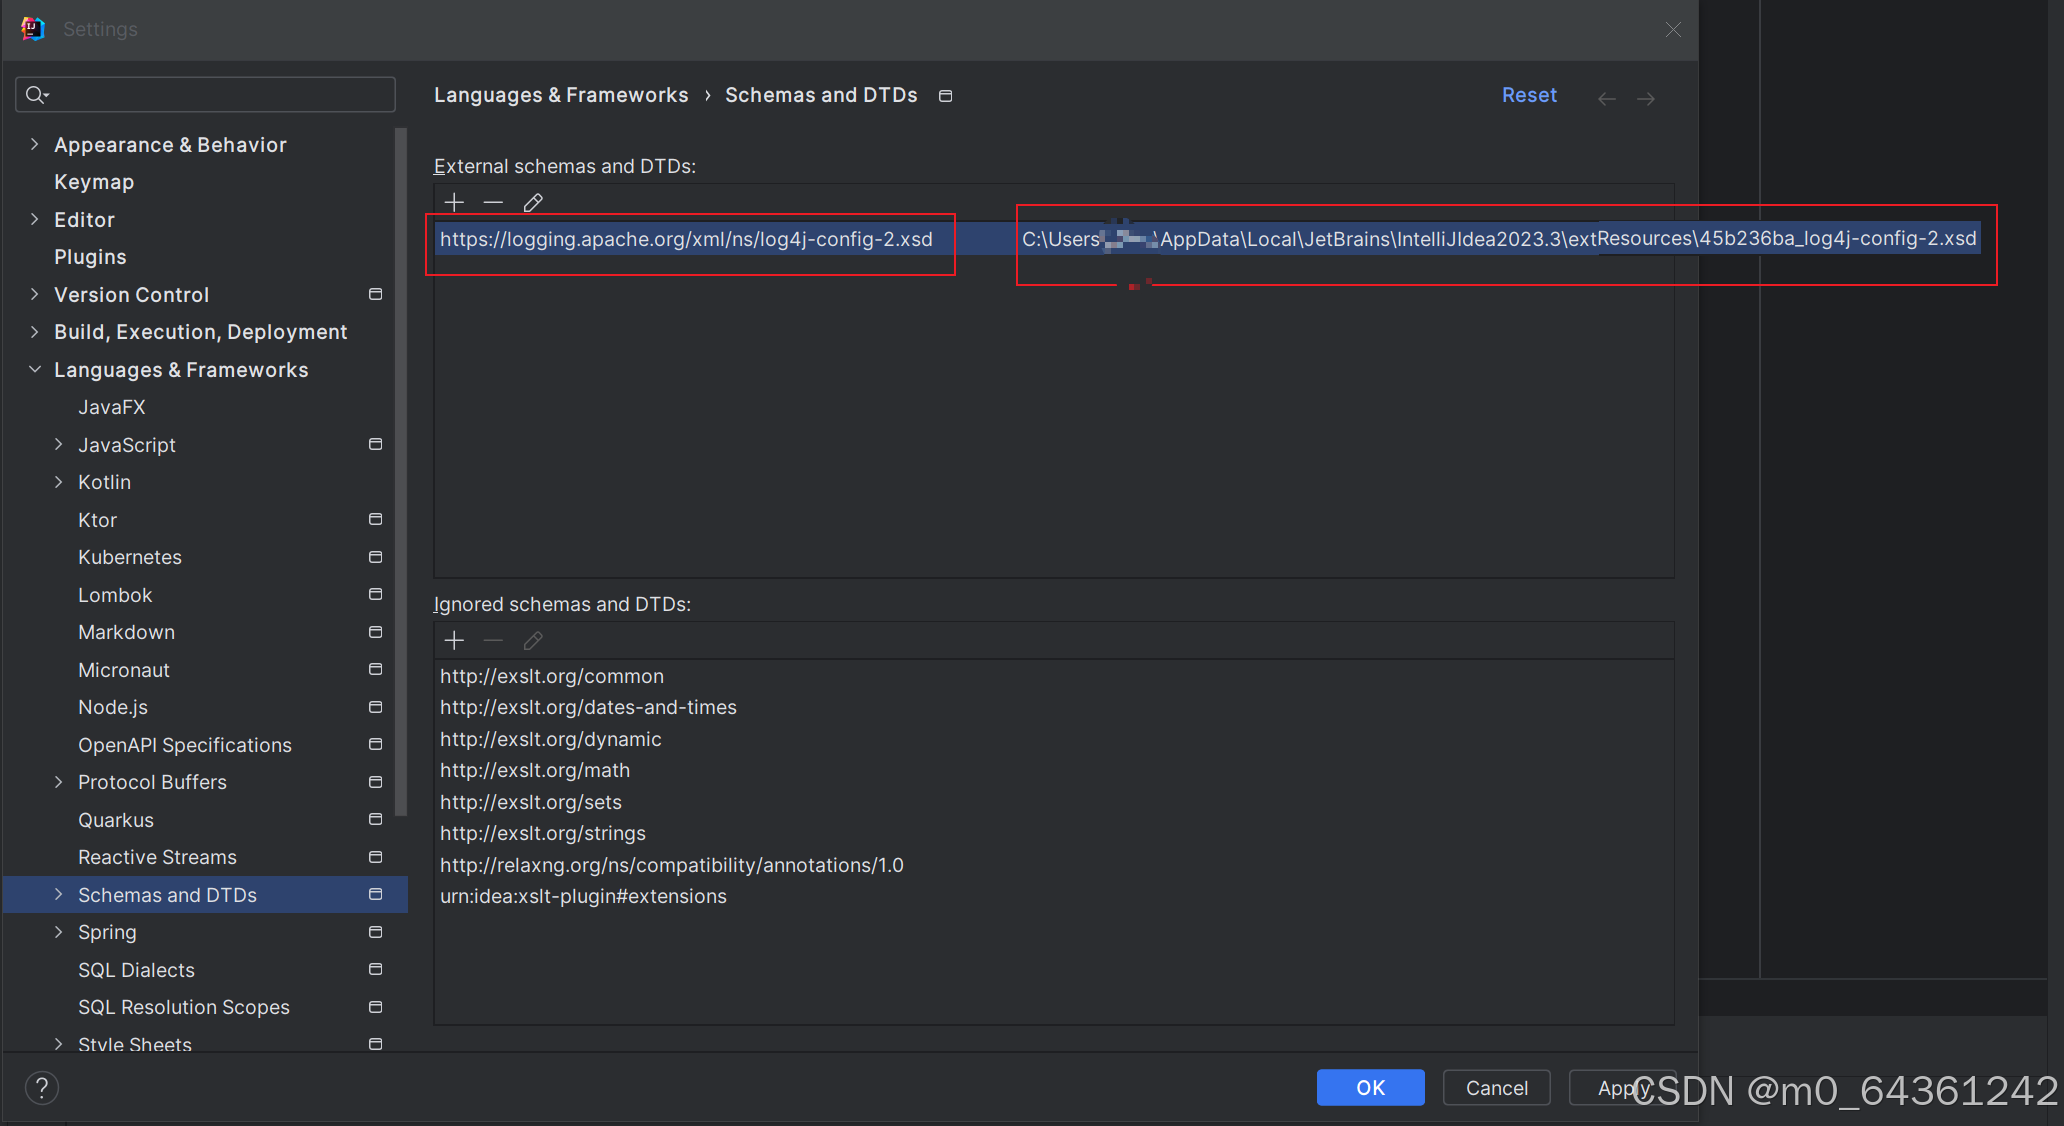Expand the Editor section
Viewport: 2064px width, 1126px height.
(x=34, y=219)
